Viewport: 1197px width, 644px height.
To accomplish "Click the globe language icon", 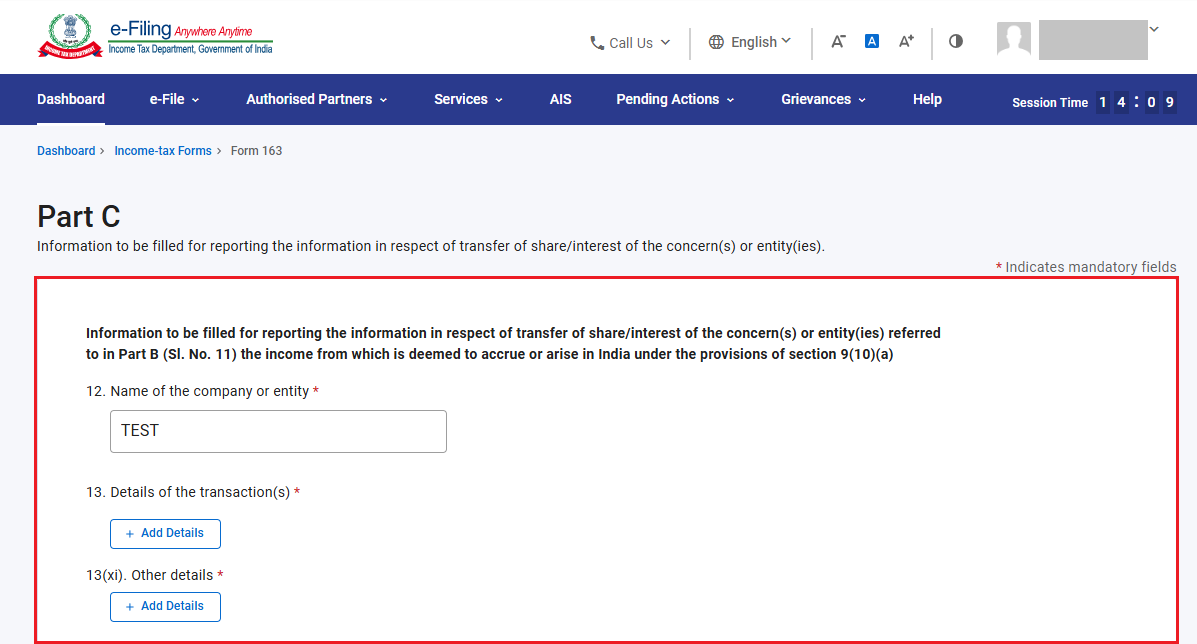I will (716, 42).
